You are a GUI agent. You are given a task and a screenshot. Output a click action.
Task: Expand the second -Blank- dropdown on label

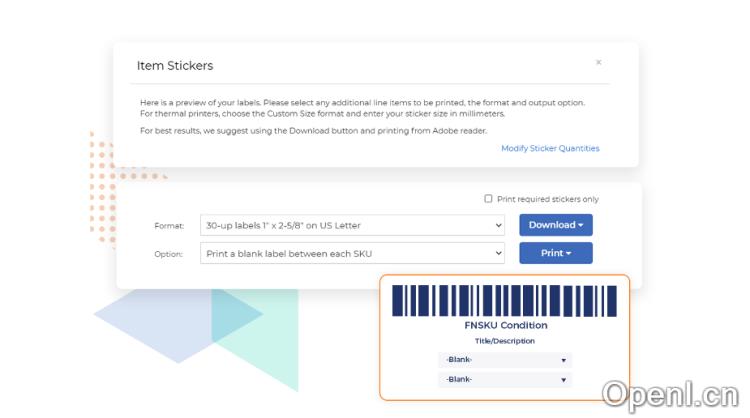click(x=505, y=379)
